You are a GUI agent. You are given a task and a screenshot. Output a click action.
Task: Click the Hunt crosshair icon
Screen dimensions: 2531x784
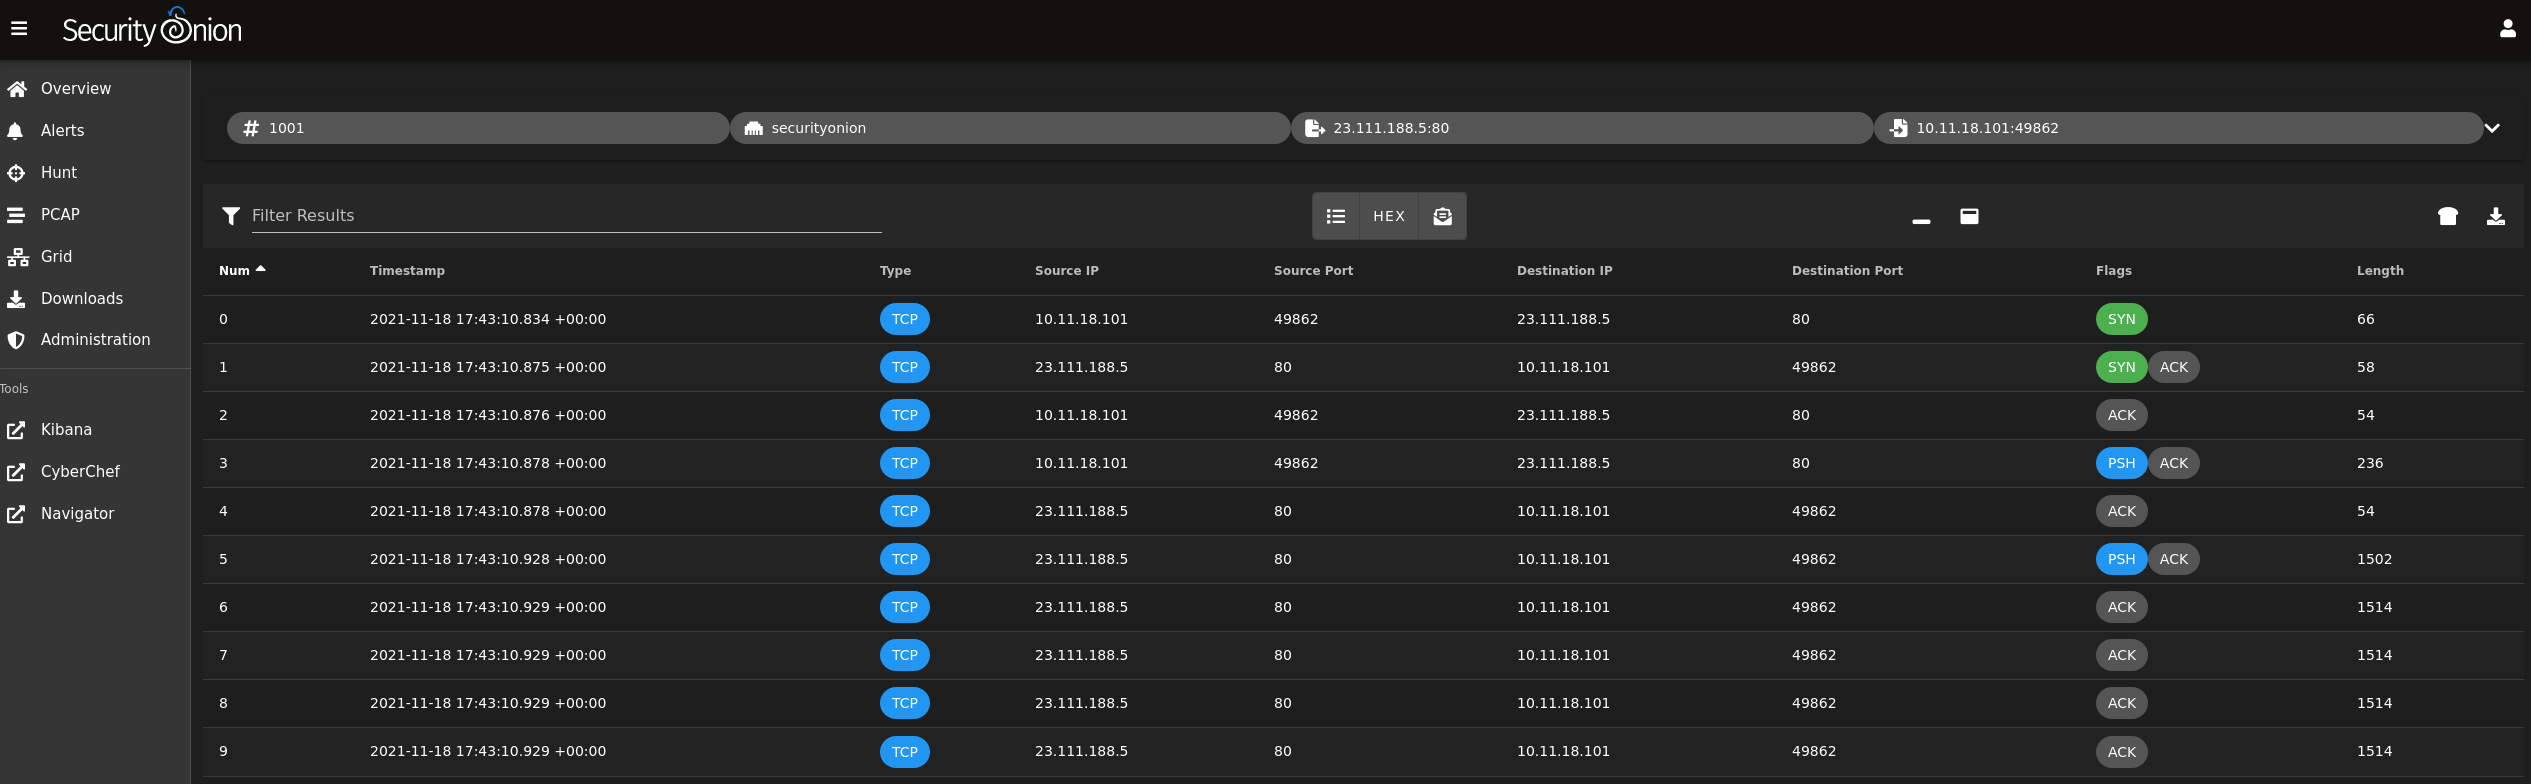[16, 173]
